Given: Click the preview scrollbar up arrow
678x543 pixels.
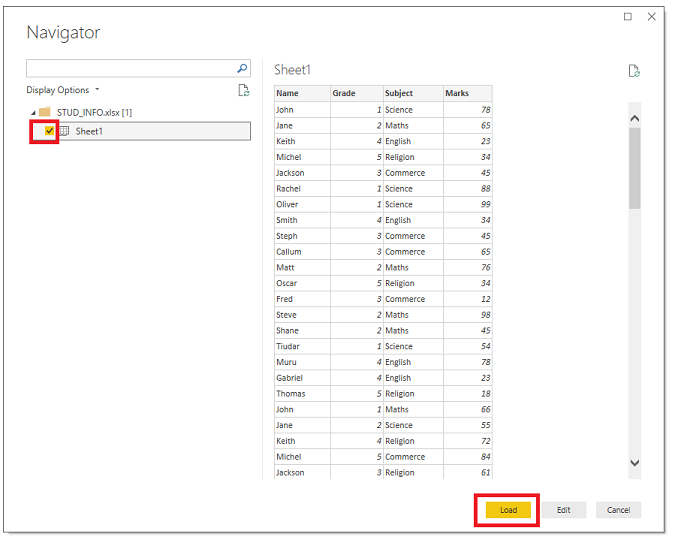Looking at the screenshot, I should click(x=635, y=118).
